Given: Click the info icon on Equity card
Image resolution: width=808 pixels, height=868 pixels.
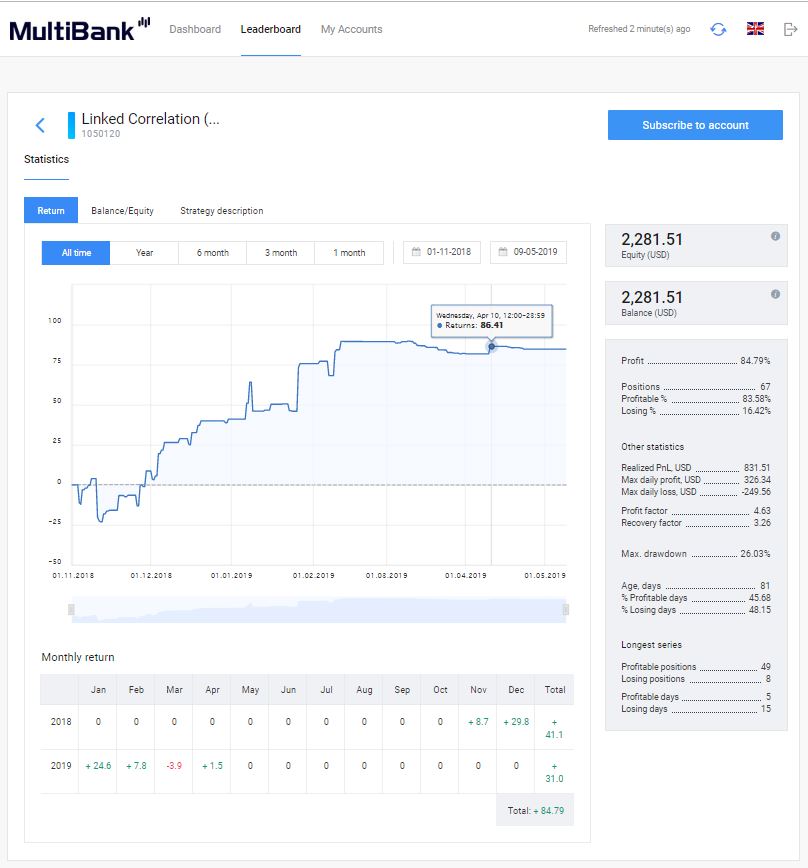Looking at the screenshot, I should [775, 236].
